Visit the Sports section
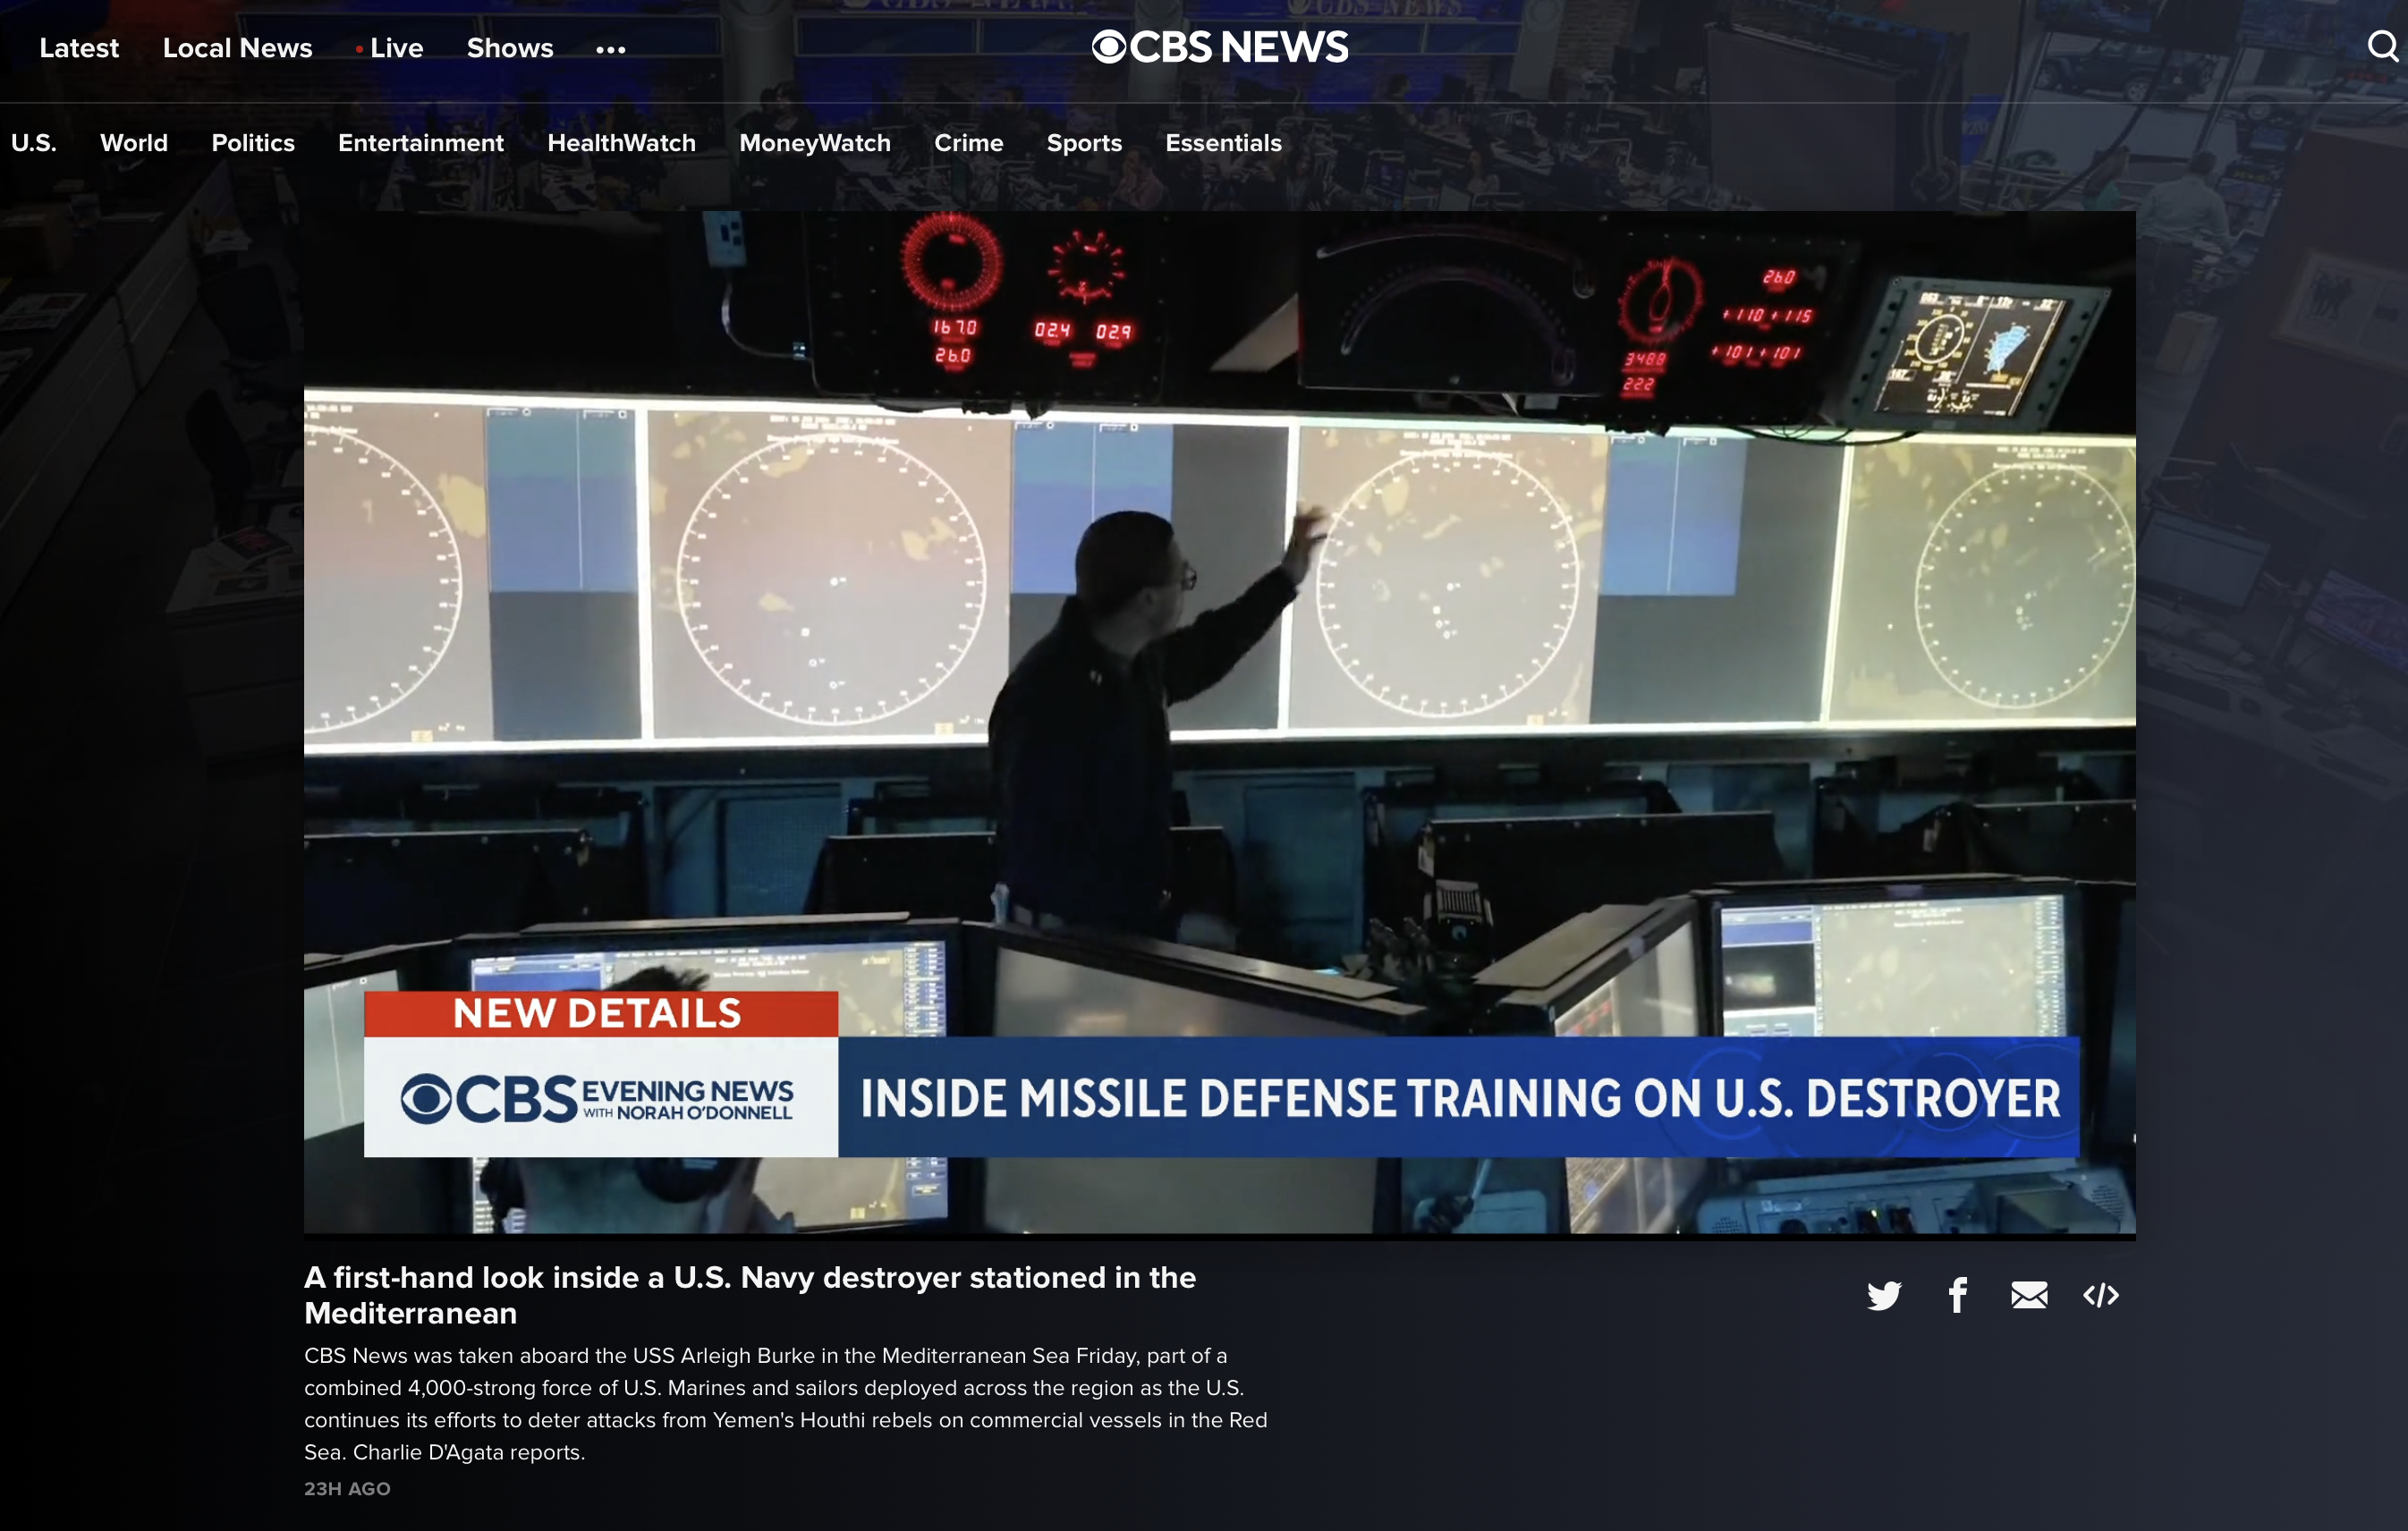The height and width of the screenshot is (1531, 2408). pos(1084,143)
